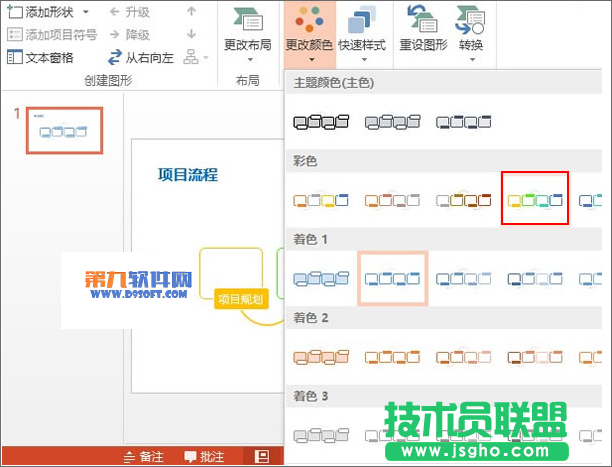Toggle 从右向左 right-to-left direction
This screenshot has height=467, width=612.
click(141, 58)
